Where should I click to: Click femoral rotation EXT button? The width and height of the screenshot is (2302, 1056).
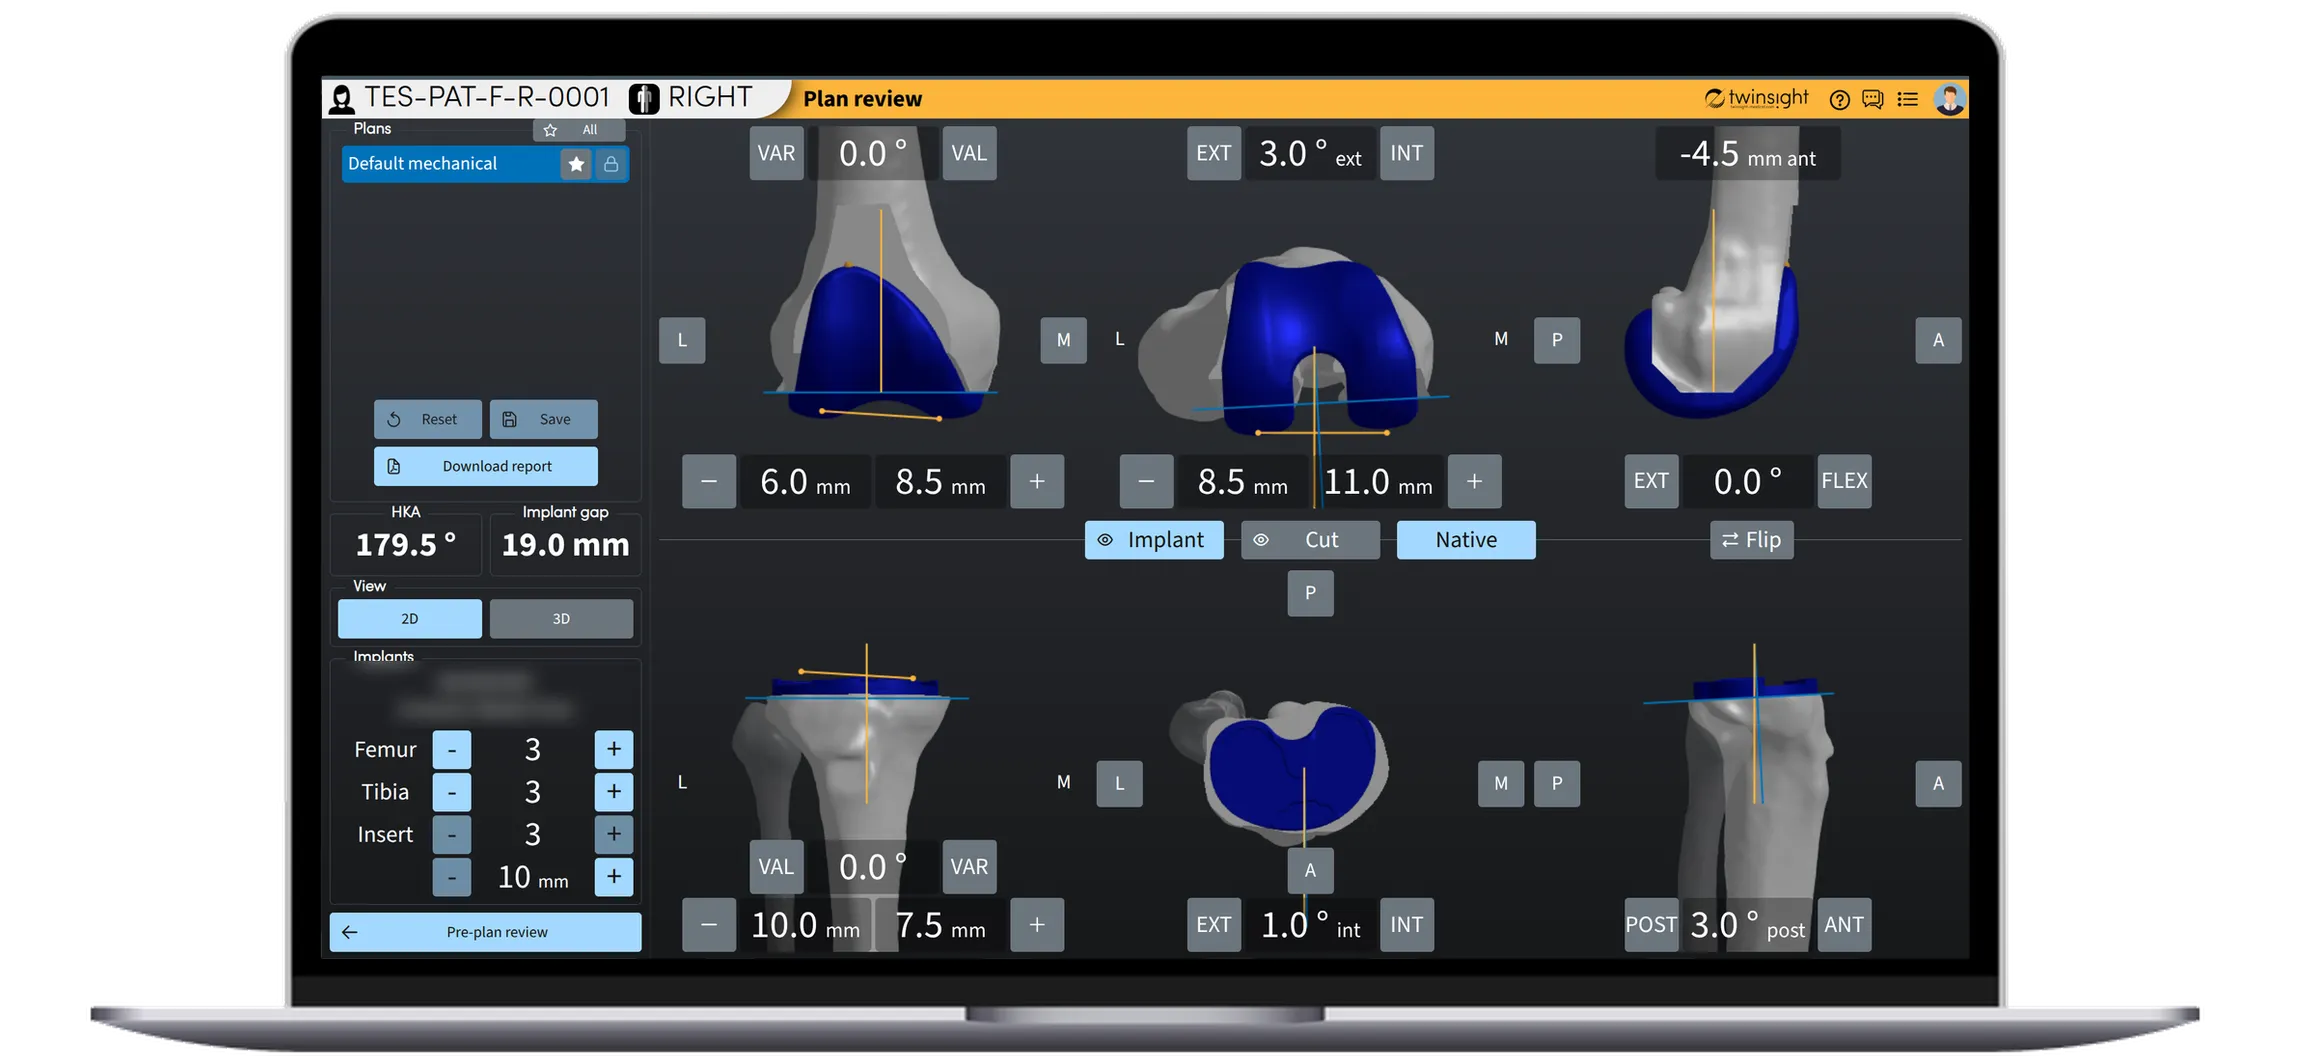tap(1214, 153)
